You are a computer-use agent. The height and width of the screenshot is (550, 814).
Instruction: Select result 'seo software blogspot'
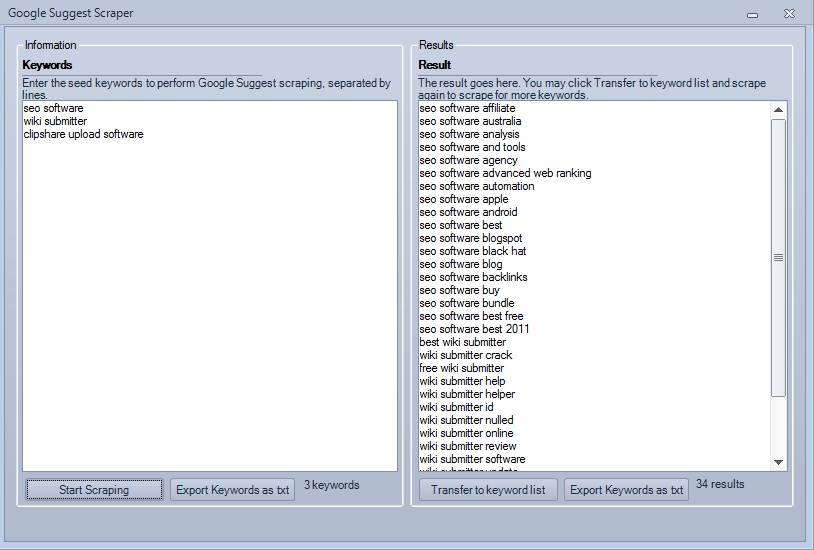pos(471,238)
